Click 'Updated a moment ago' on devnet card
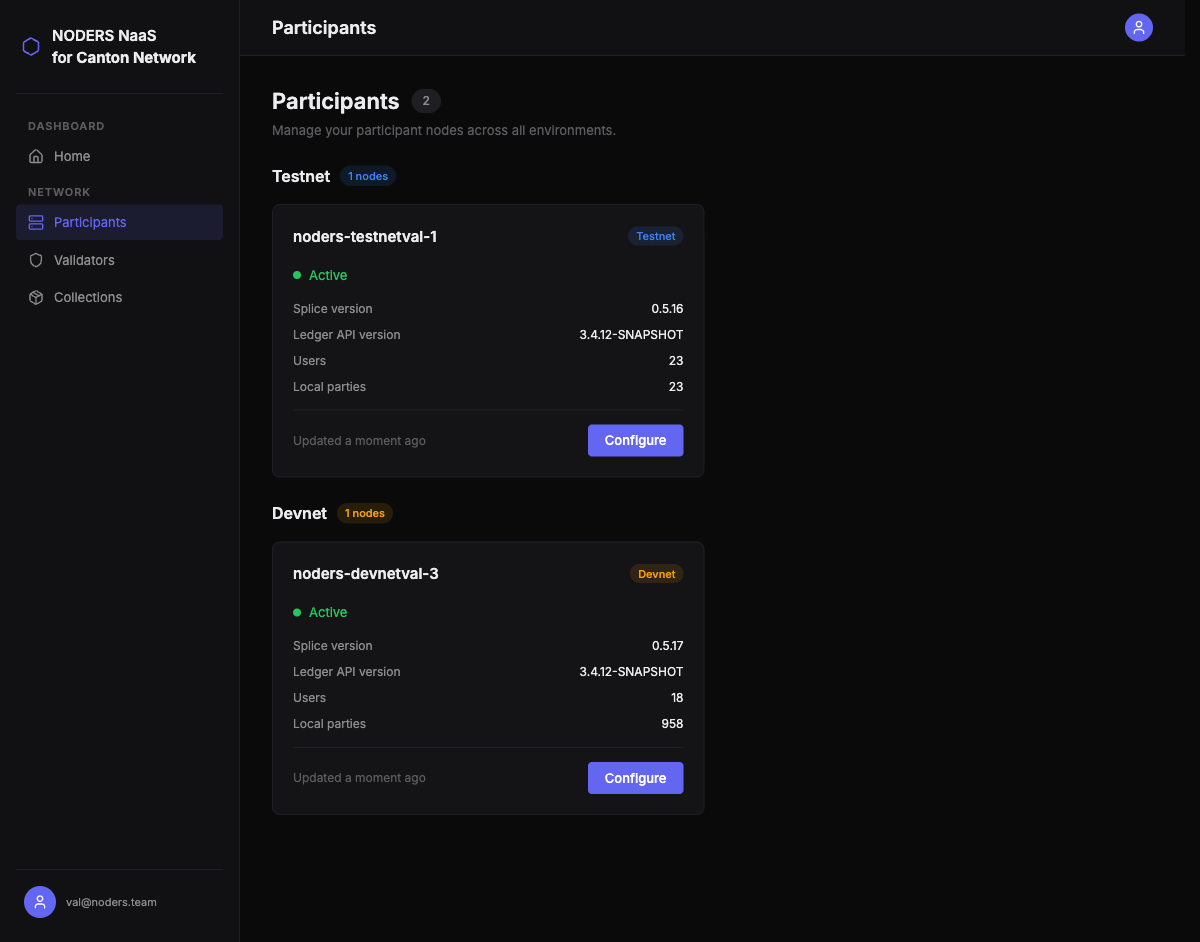 click(x=359, y=778)
